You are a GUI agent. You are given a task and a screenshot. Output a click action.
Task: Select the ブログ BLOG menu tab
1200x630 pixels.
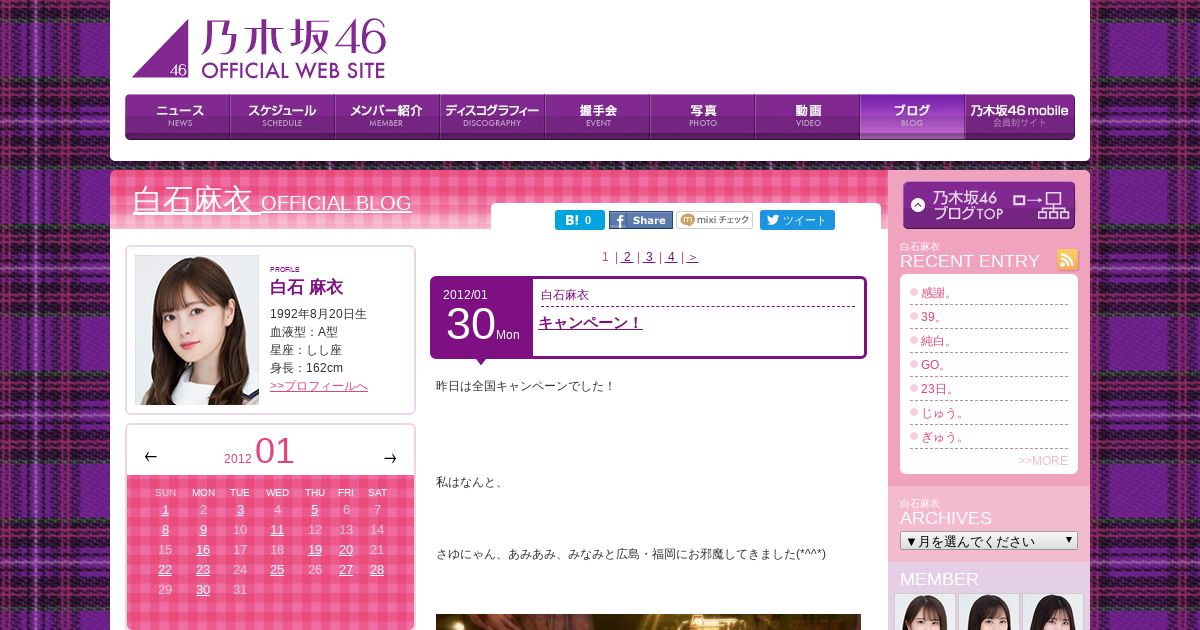point(912,117)
